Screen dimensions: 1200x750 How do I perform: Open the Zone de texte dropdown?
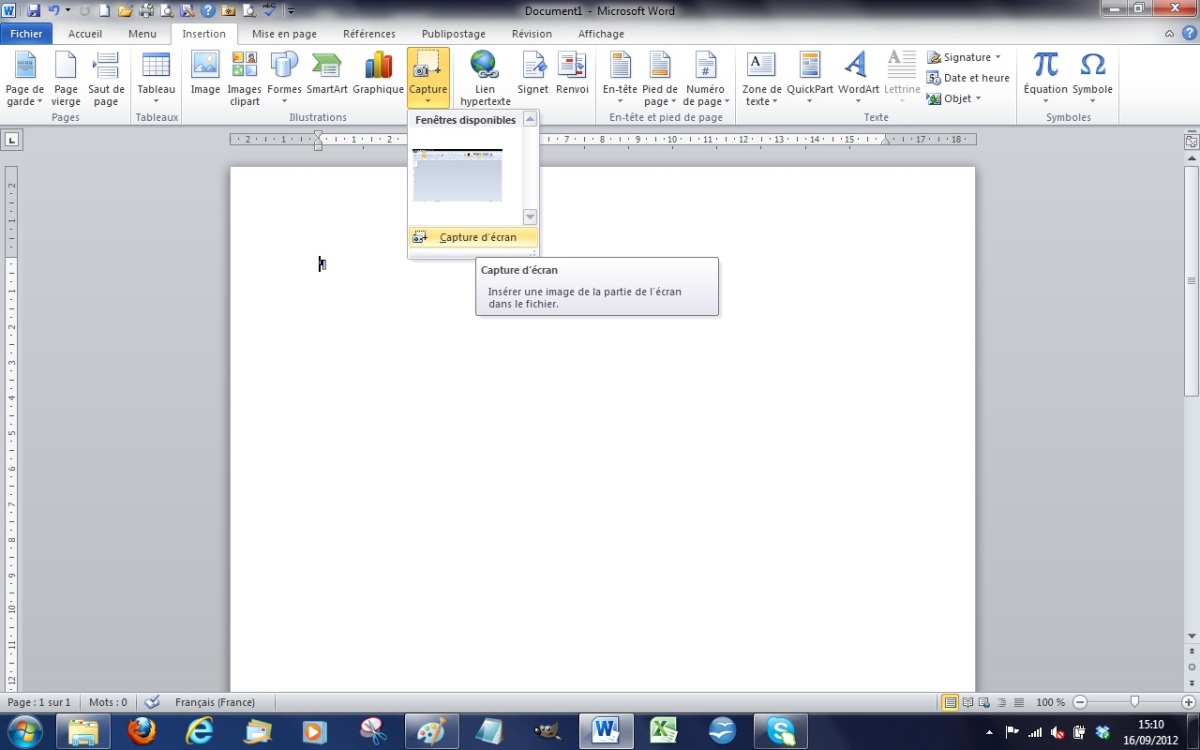click(x=762, y=79)
